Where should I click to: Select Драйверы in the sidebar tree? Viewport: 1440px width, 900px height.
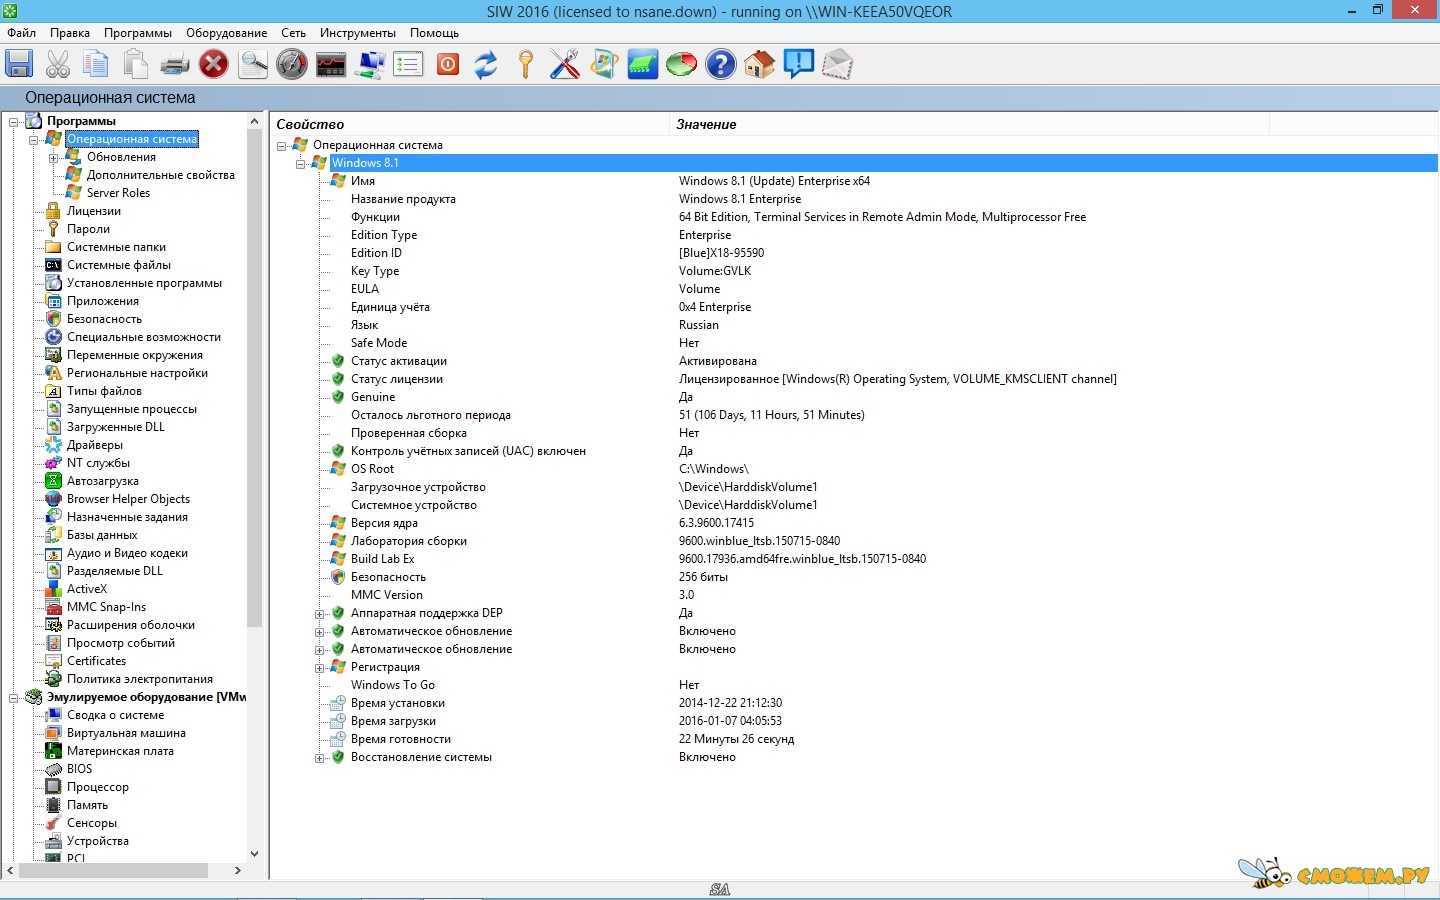pyautogui.click(x=95, y=445)
